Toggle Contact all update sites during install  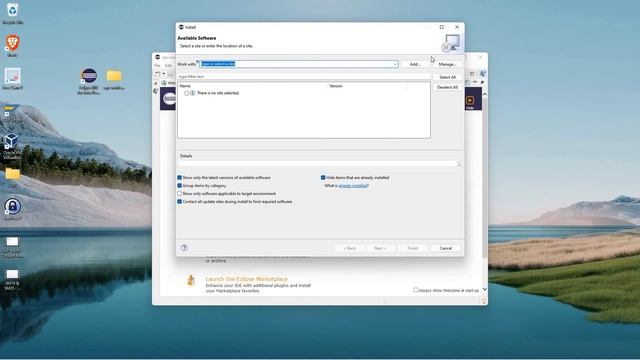coord(179,202)
